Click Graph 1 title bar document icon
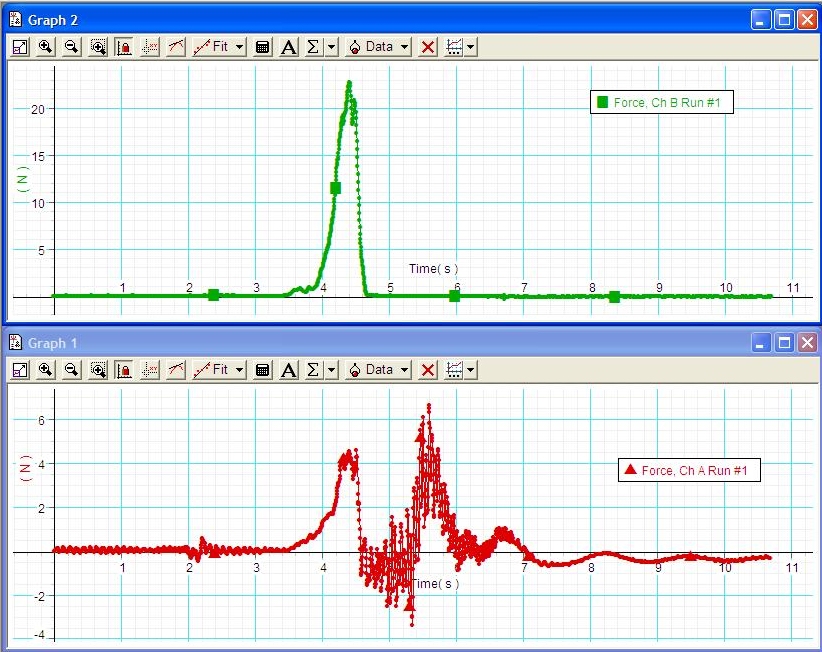This screenshot has width=822, height=652. pos(16,343)
